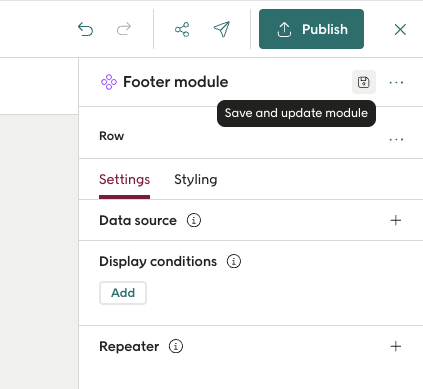Show info for Data source
Image resolution: width=423 pixels, height=389 pixels.
coord(194,220)
